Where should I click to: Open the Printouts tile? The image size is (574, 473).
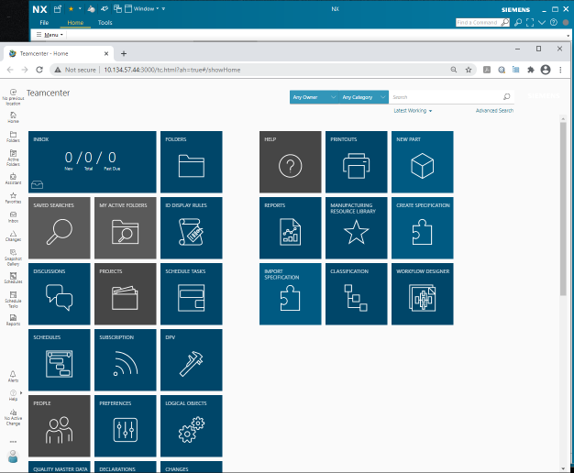pyautogui.click(x=356, y=162)
